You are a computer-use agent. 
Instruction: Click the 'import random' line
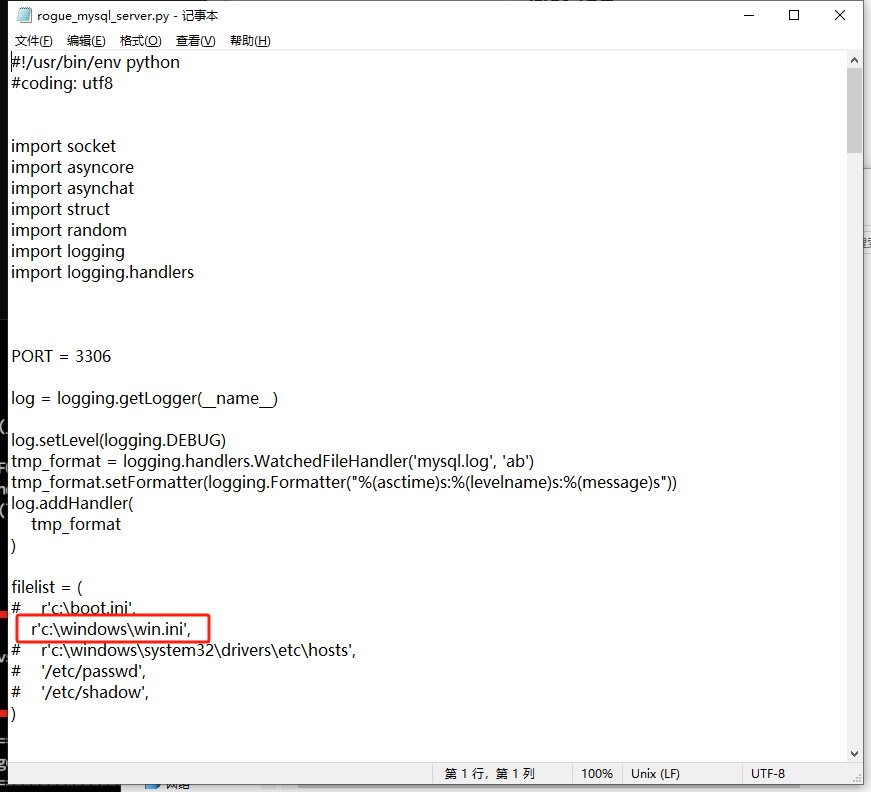click(69, 230)
